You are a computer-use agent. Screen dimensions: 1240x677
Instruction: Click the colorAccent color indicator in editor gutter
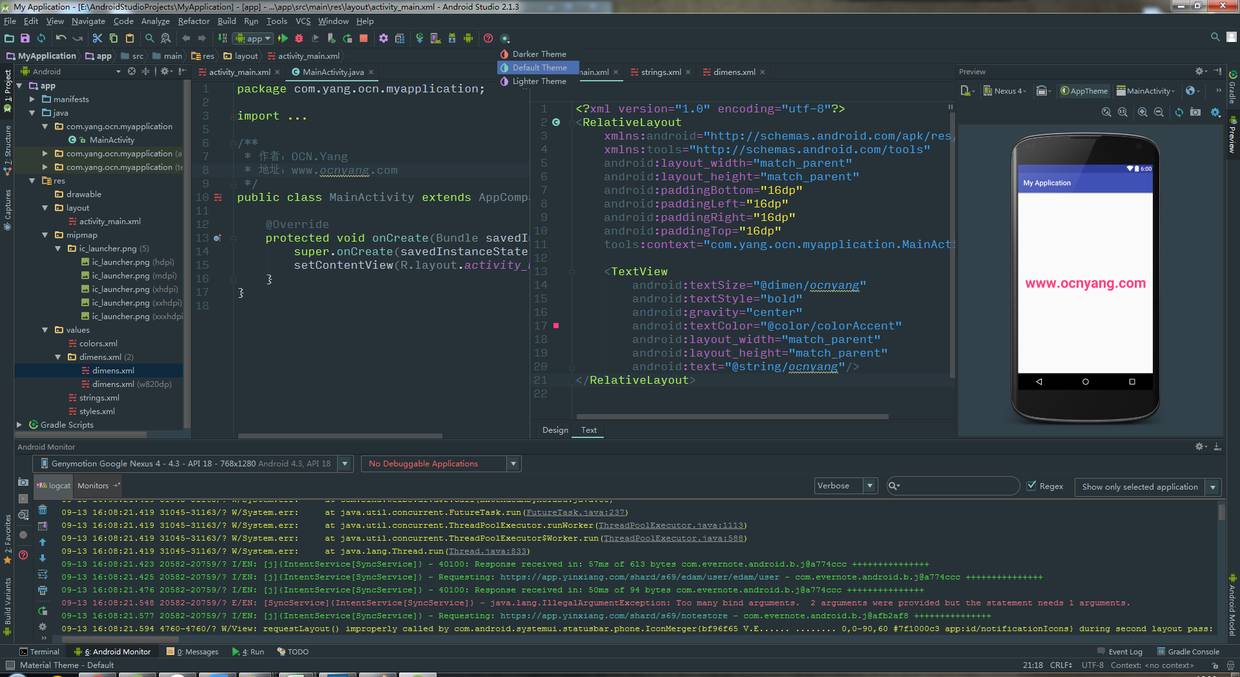tap(557, 325)
